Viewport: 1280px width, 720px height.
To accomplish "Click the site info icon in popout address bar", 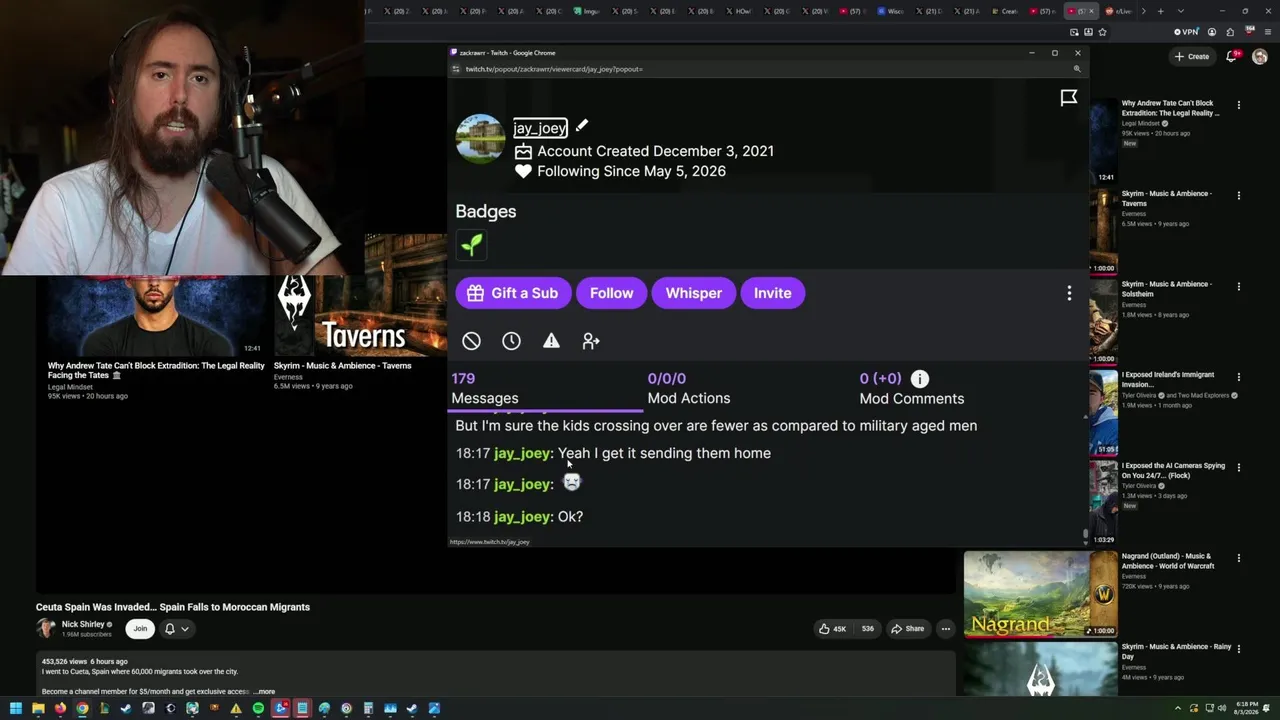I will pos(456,69).
